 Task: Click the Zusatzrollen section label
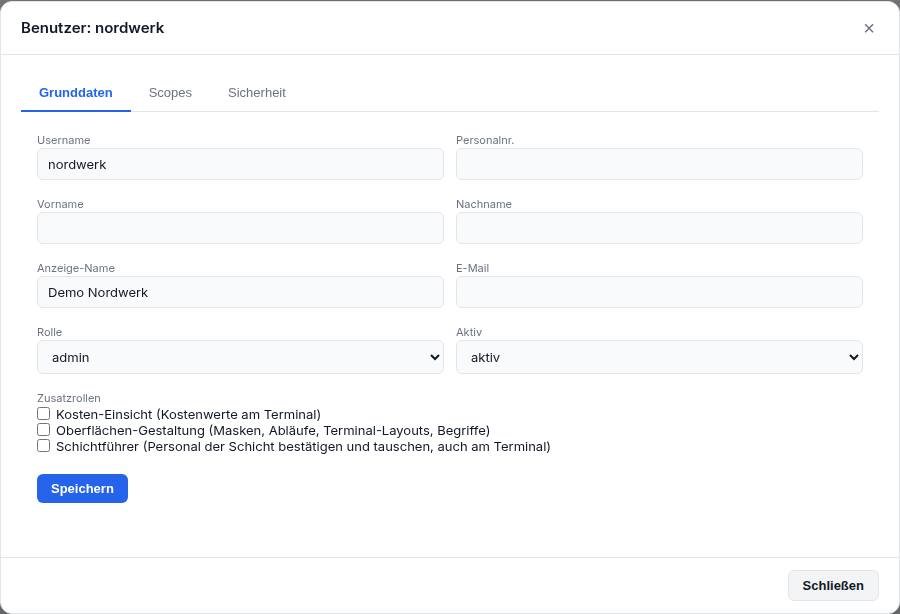coord(69,398)
